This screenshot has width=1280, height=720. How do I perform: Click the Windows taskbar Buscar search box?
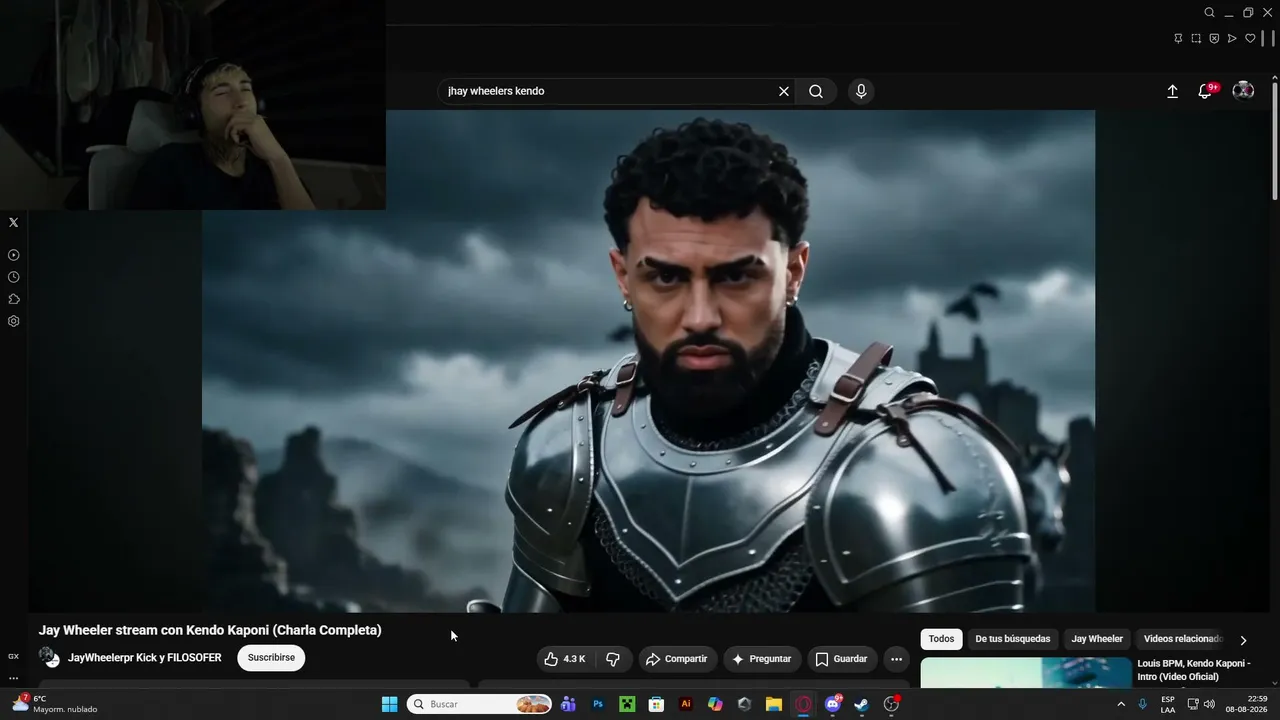[480, 704]
